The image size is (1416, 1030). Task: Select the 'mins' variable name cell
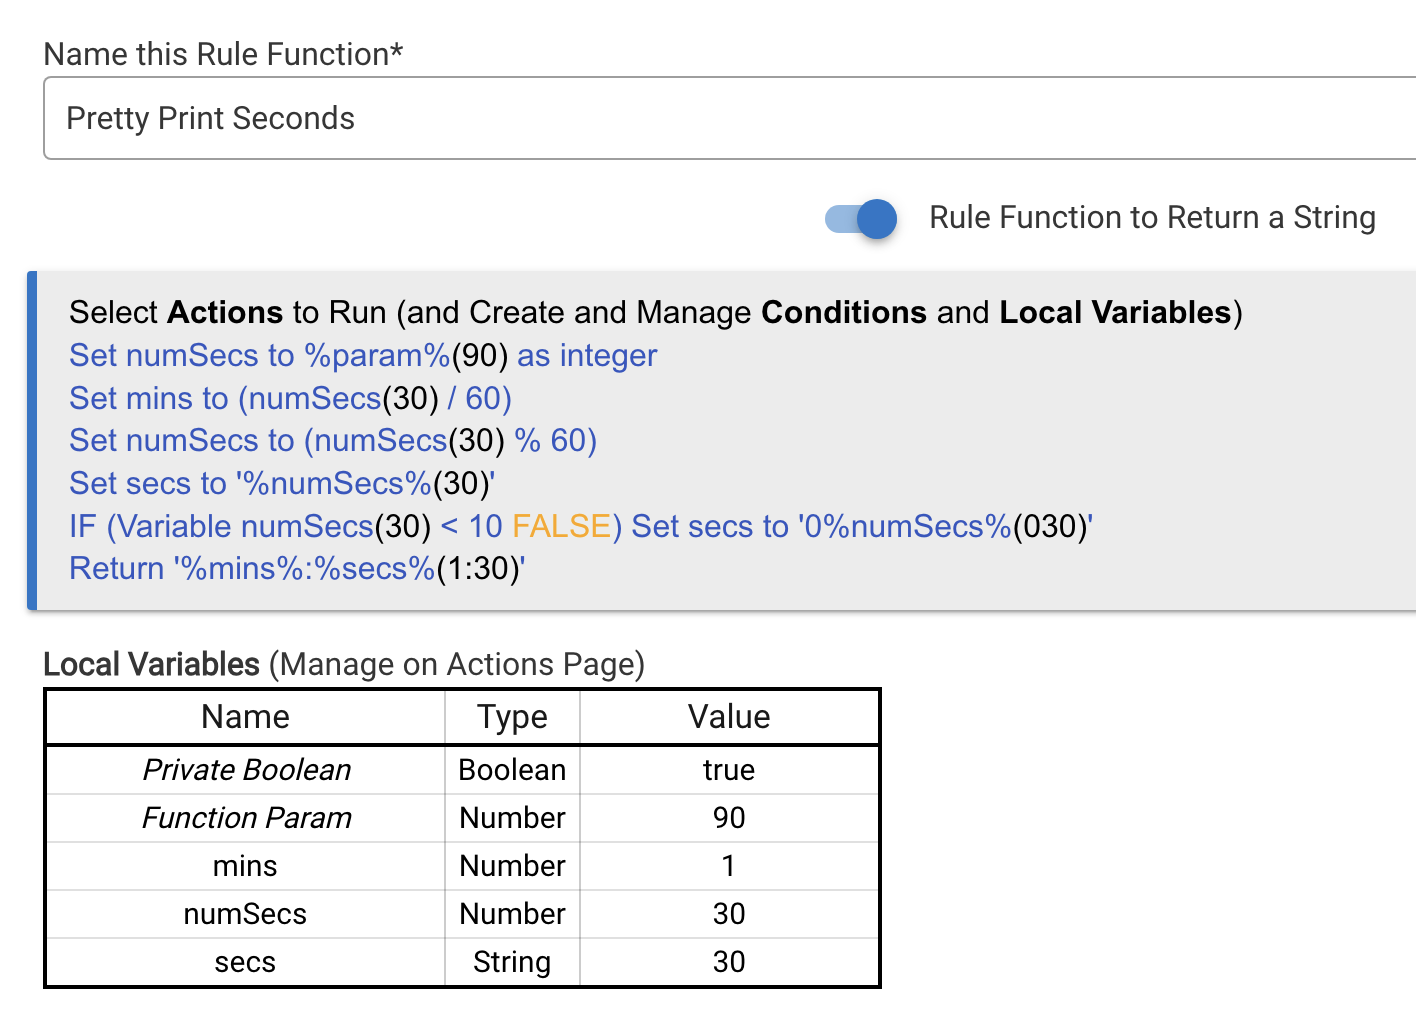click(245, 866)
